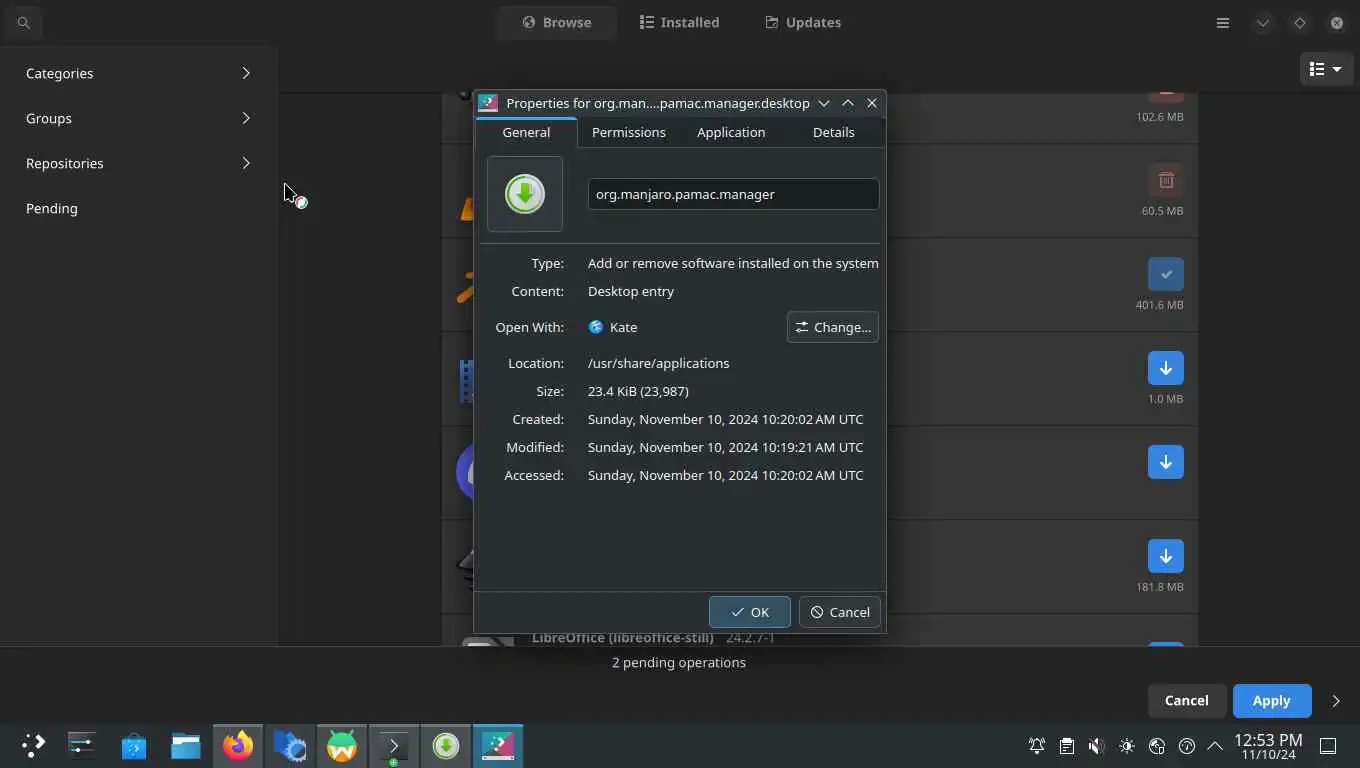This screenshot has height=768, width=1360.
Task: Click the Properties dialog title bar icon
Action: click(488, 103)
